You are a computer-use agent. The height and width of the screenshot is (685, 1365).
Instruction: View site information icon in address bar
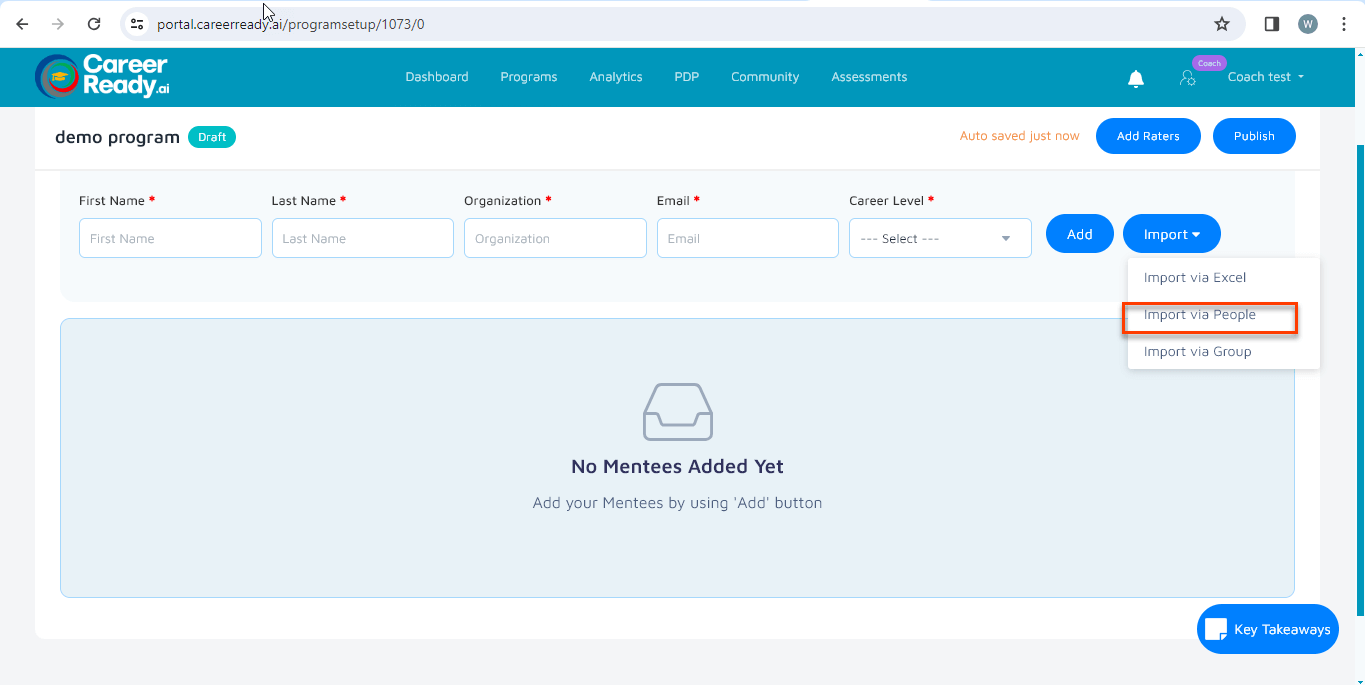coord(138,24)
